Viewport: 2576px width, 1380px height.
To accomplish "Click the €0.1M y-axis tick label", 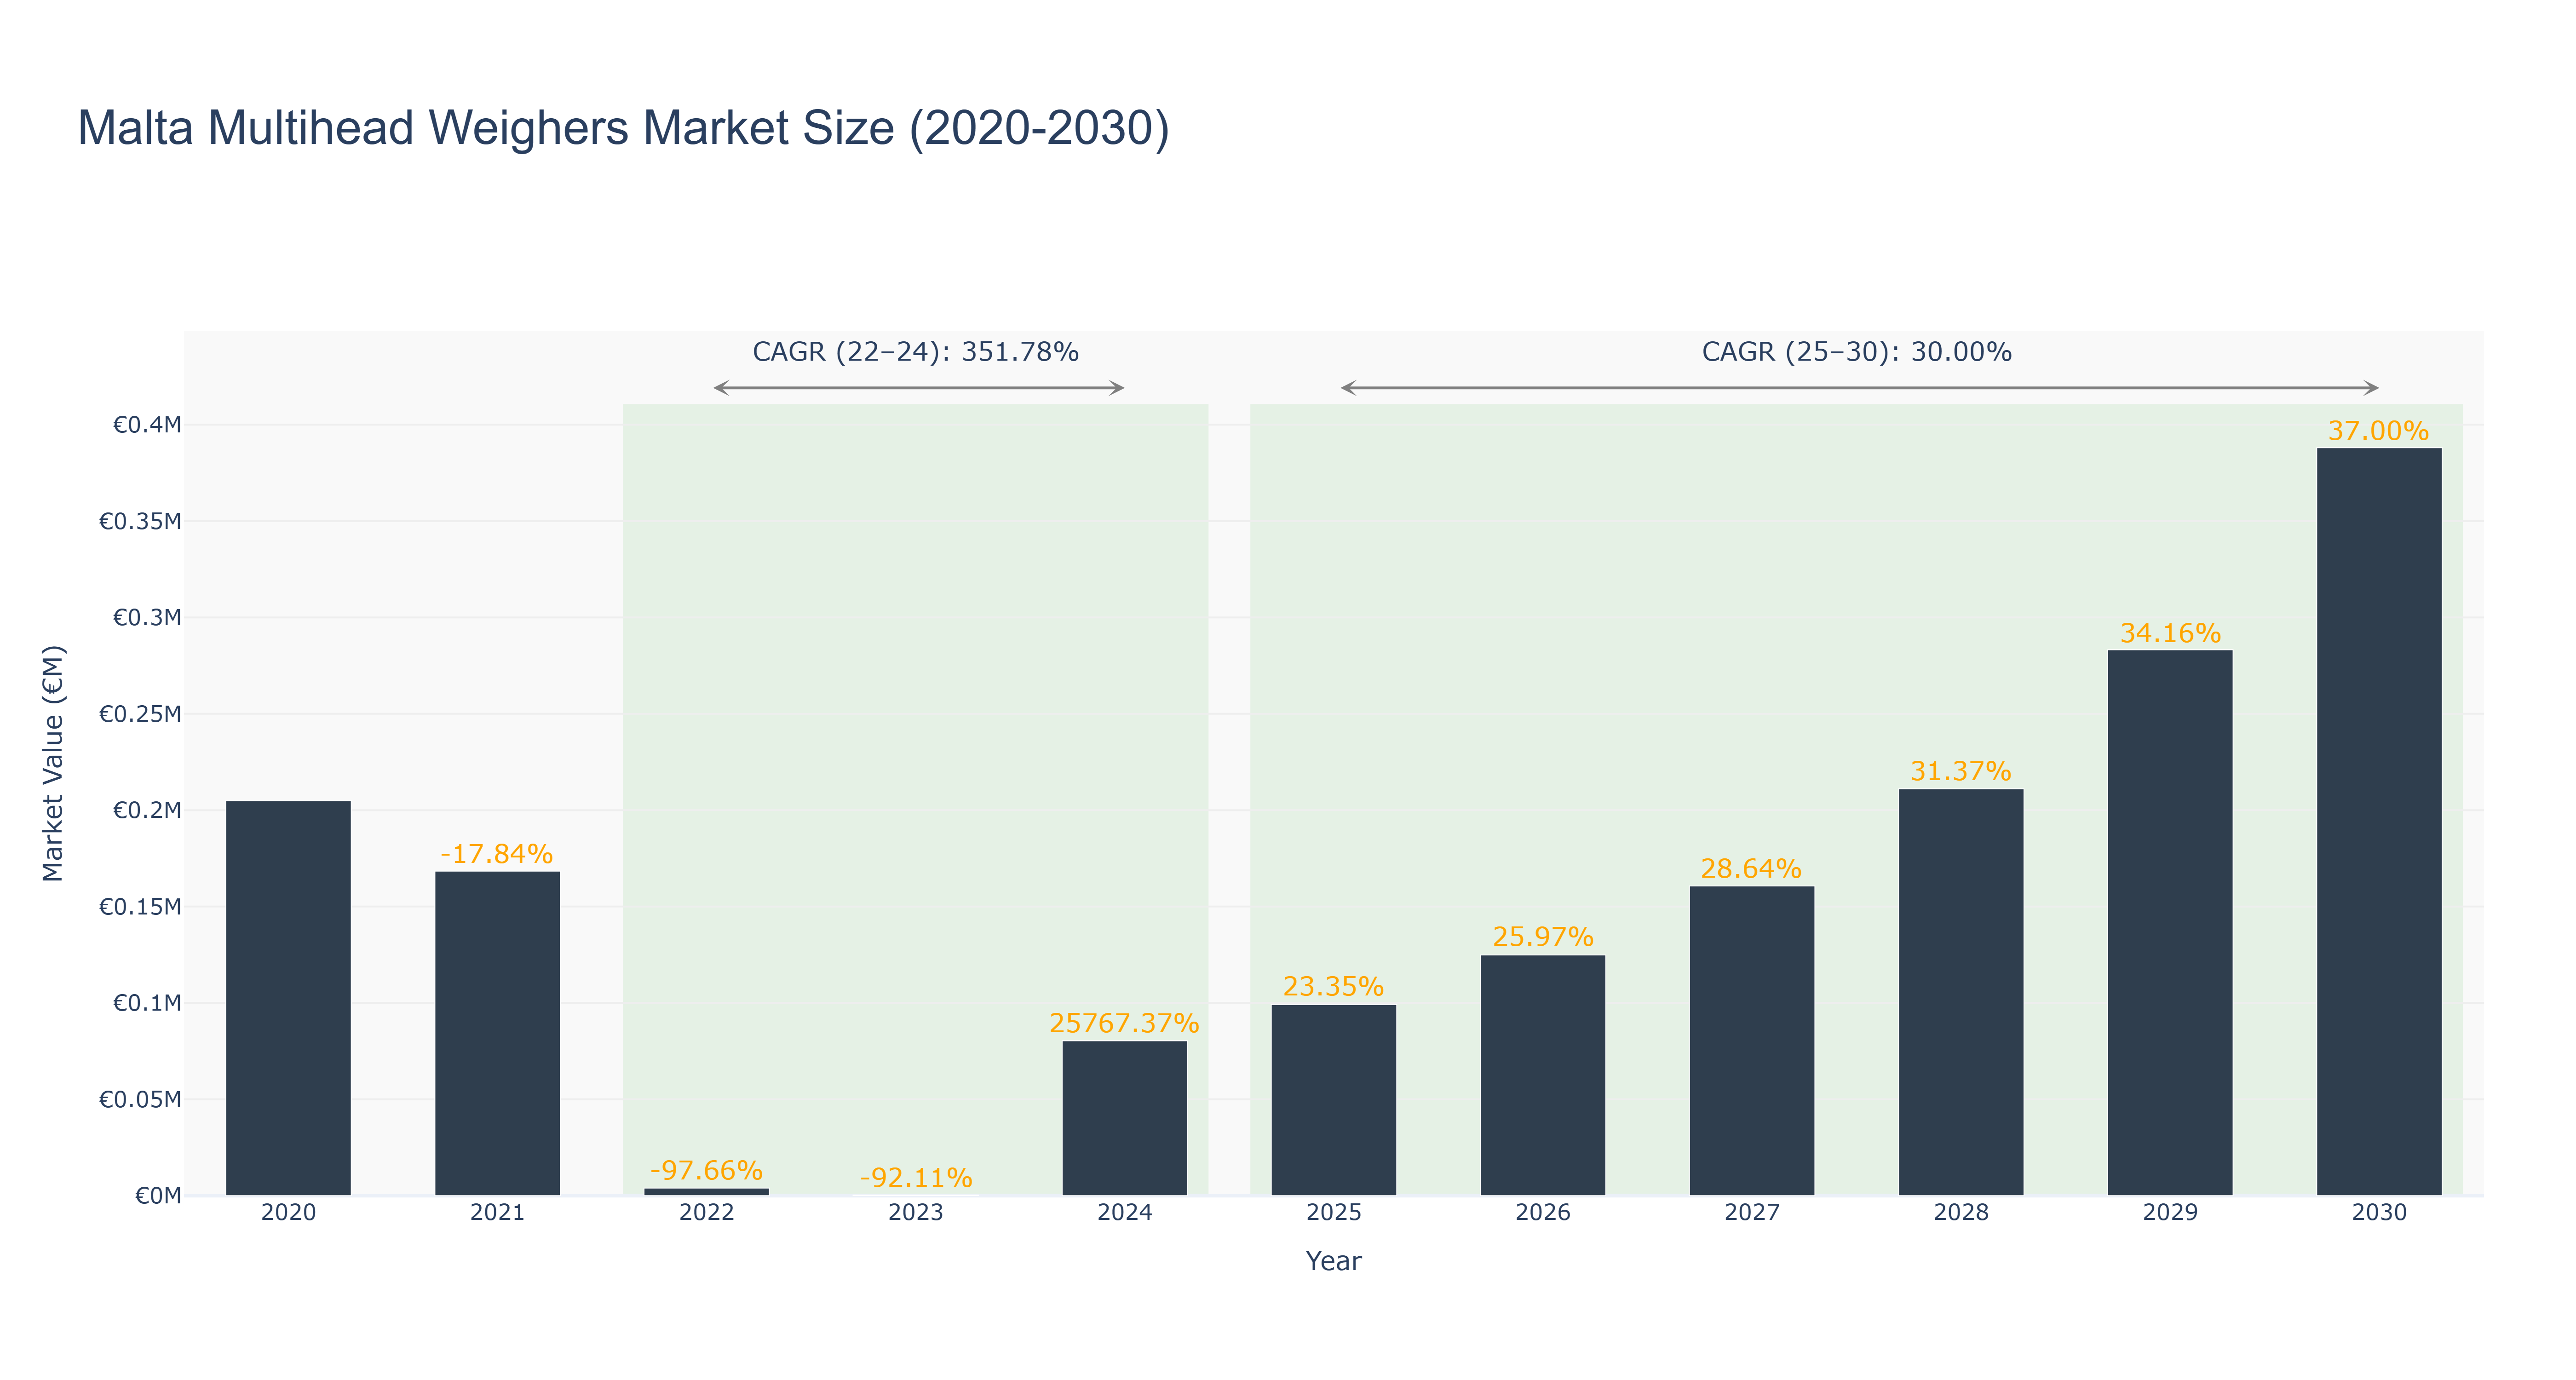I will point(147,1003).
